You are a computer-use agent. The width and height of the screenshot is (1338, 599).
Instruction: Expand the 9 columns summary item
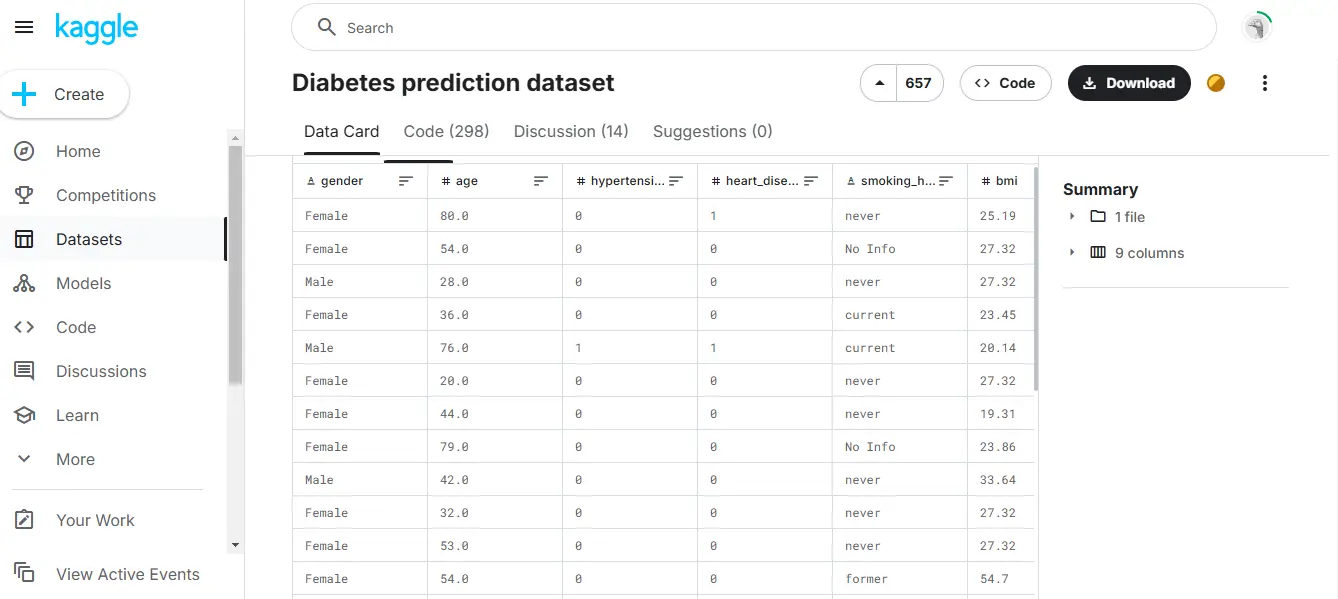coord(1125,253)
